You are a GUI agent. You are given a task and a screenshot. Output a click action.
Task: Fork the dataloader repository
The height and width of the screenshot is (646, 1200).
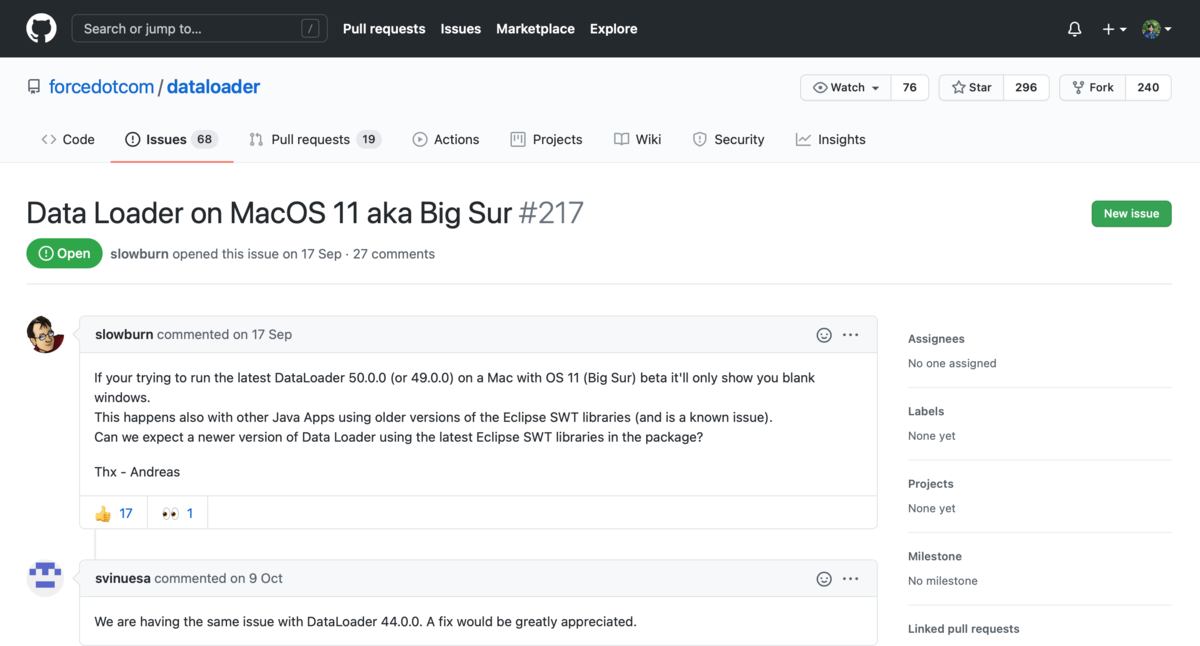1093,88
